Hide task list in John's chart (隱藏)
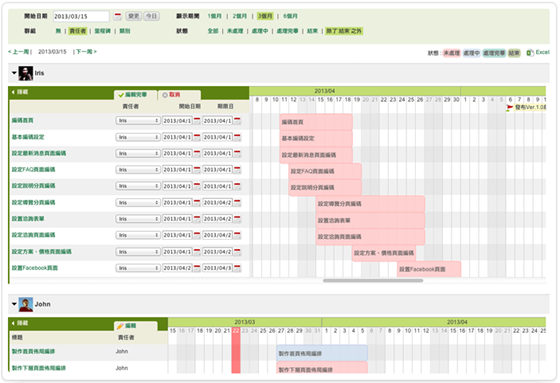Image resolution: width=560 pixels, height=383 pixels. pos(20,323)
